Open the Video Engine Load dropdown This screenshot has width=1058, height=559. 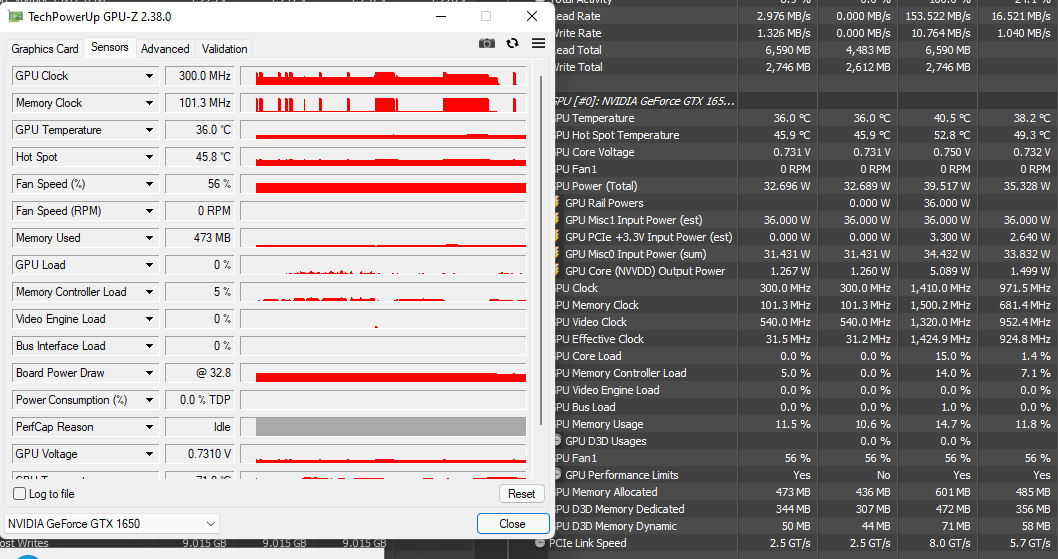coord(149,319)
